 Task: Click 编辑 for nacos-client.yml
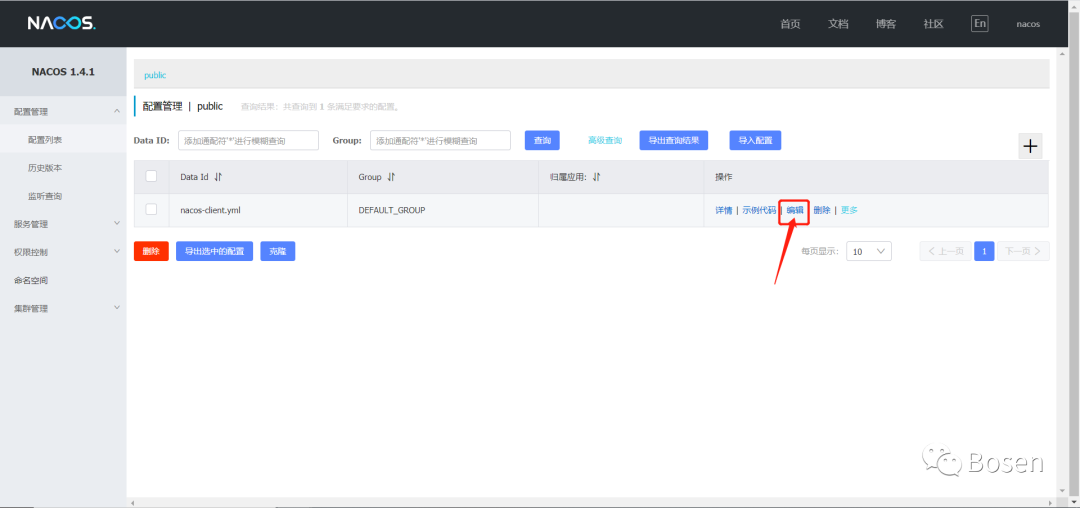[x=795, y=210]
